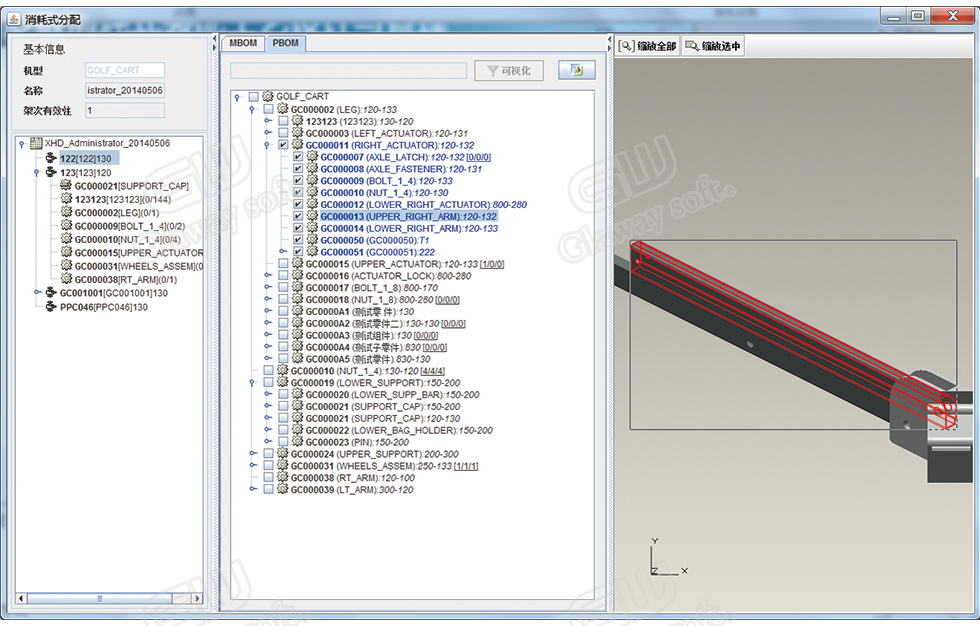The image size is (980, 626).
Task: Collapse the GOLF_CART root node
Action: 238,97
